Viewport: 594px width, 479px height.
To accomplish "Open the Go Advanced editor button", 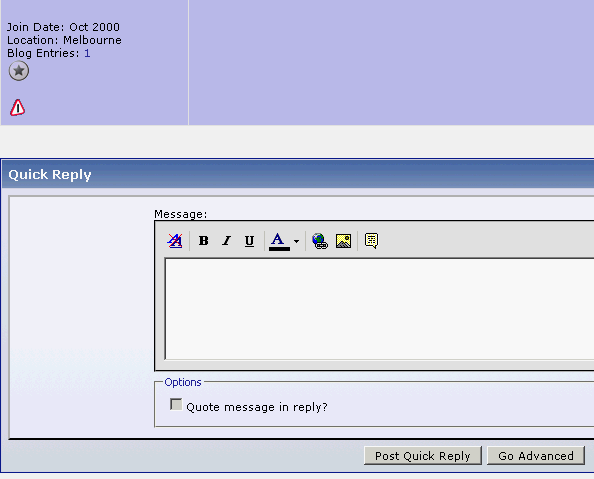I will click(x=536, y=456).
